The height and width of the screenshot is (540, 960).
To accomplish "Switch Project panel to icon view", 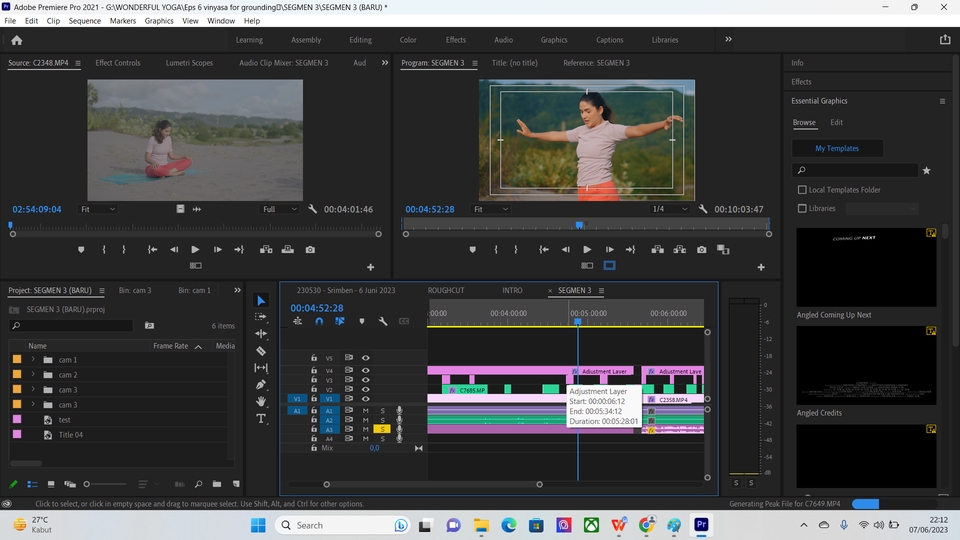I will click(x=51, y=484).
